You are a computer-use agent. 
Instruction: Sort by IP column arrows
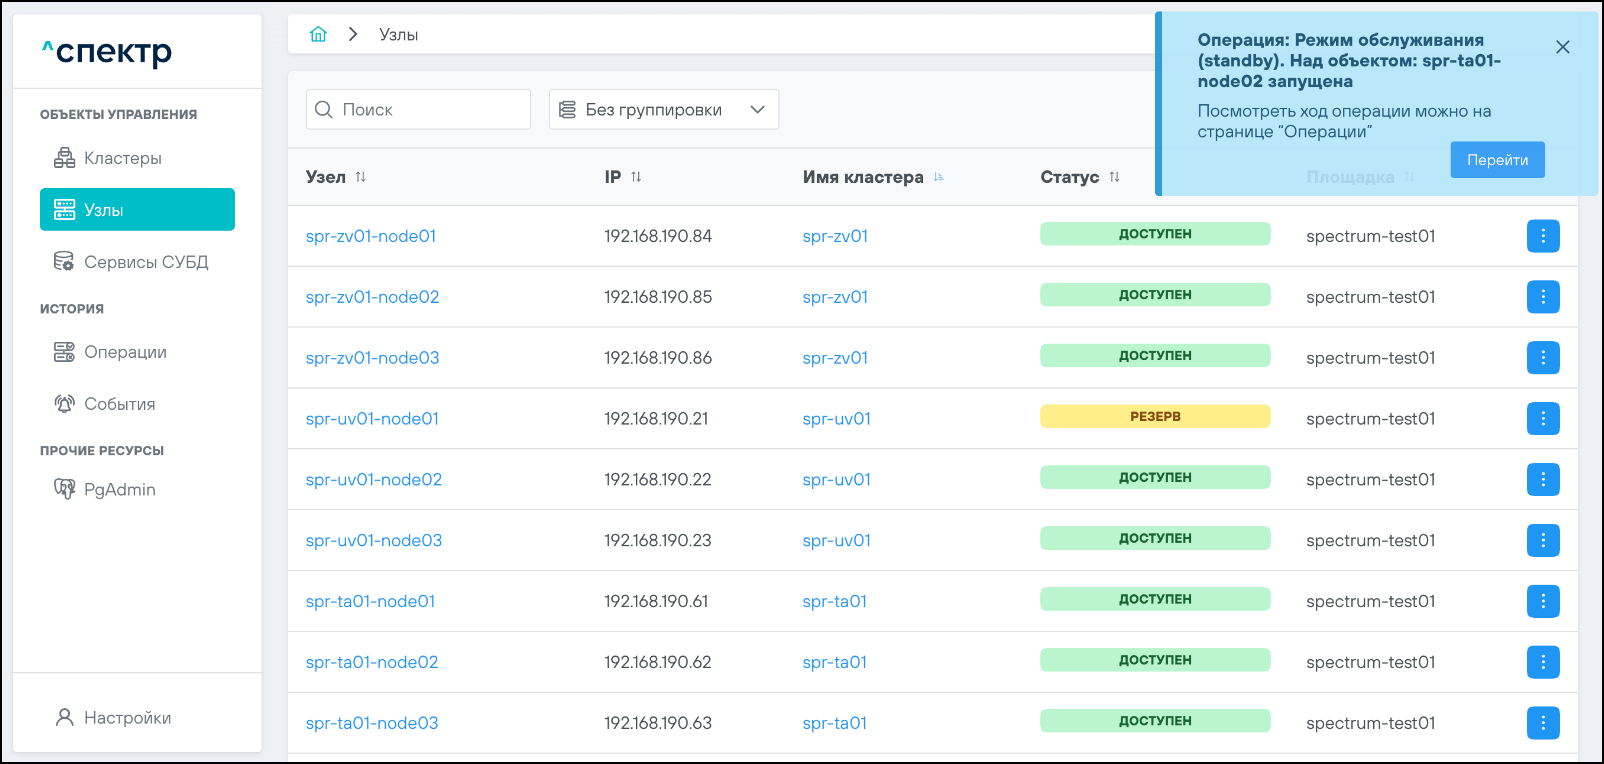coord(636,177)
